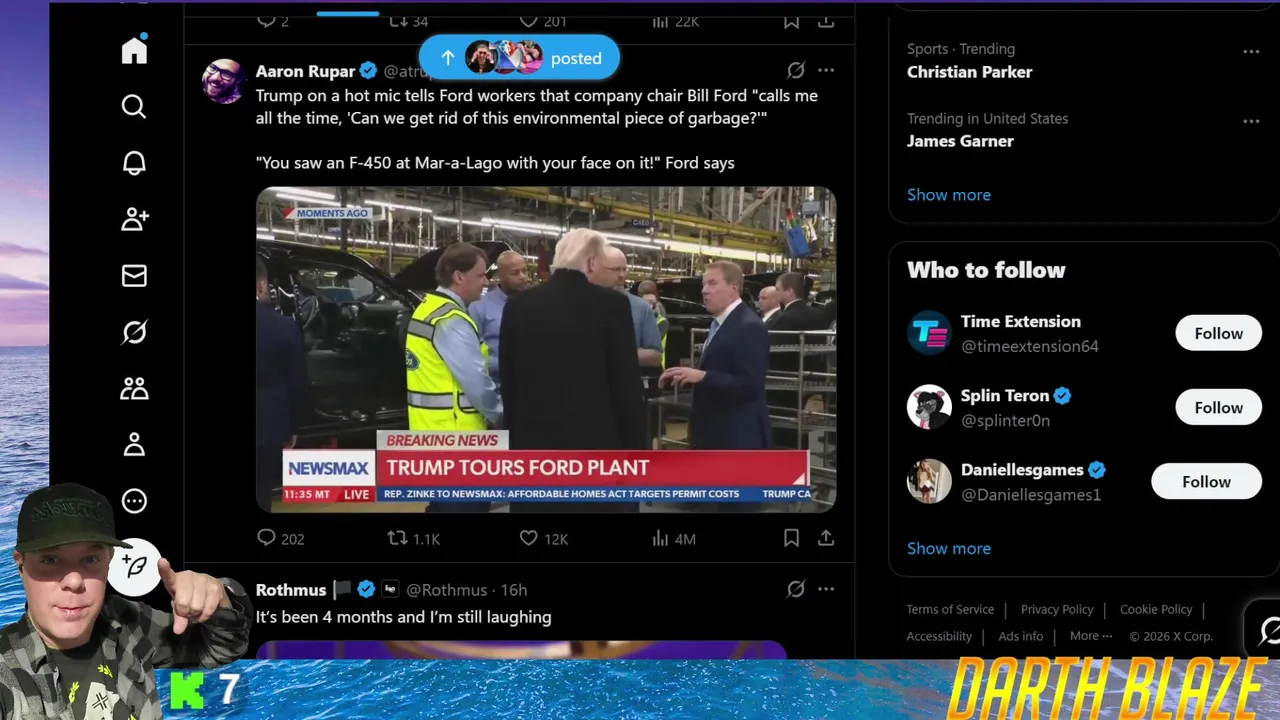The width and height of the screenshot is (1280, 720).
Task: Bookmark Aaron Rupar's post
Action: coord(791,538)
